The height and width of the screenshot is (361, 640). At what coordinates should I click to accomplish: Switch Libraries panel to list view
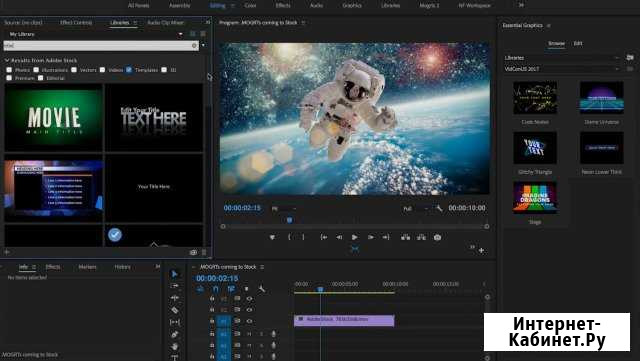[203, 34]
